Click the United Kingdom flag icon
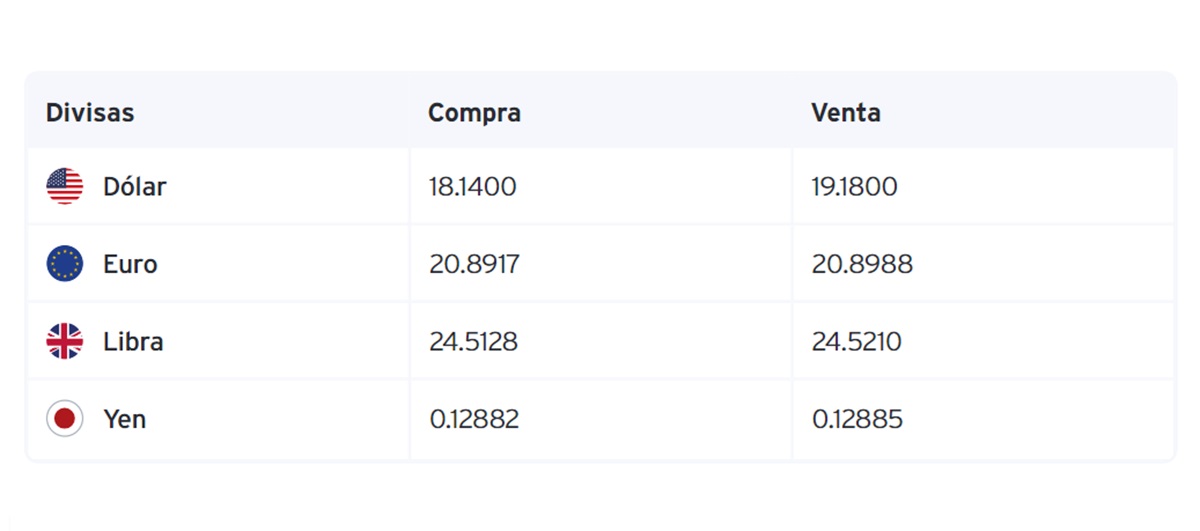 click(x=65, y=341)
